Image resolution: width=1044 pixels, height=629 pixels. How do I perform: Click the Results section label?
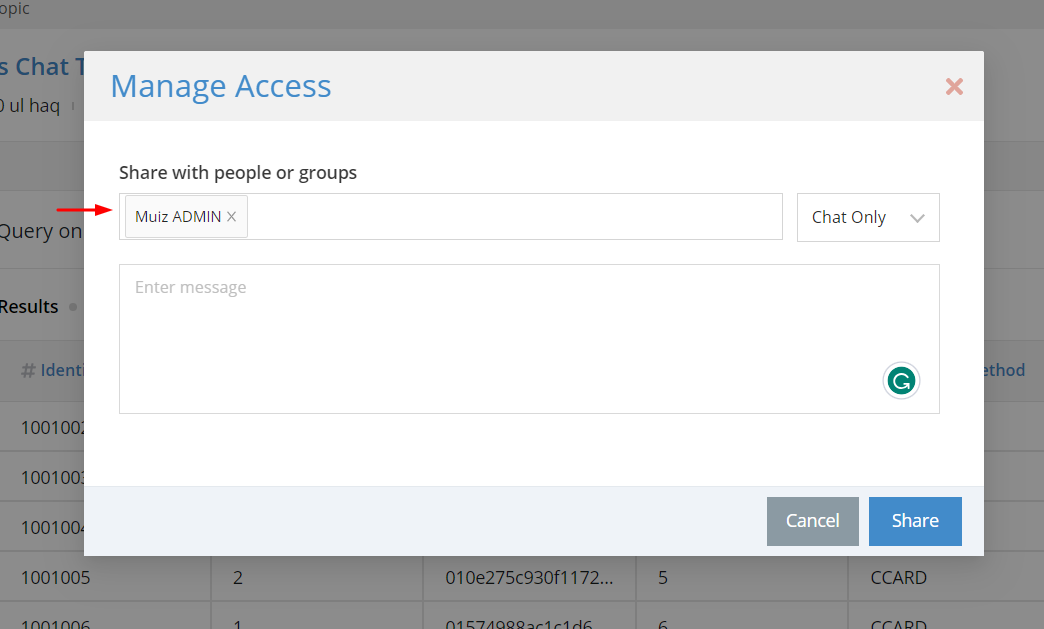29,307
